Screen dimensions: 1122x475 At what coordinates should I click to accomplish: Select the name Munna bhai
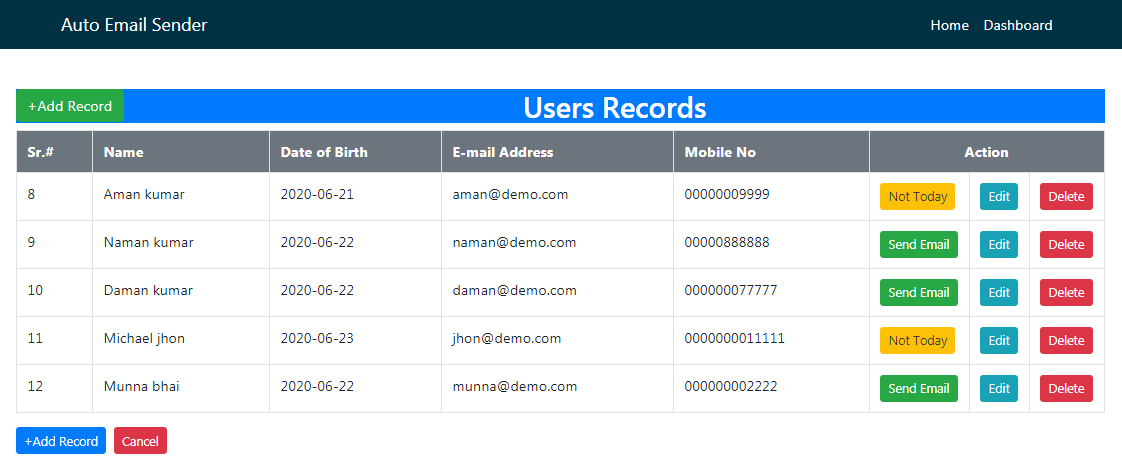142,386
